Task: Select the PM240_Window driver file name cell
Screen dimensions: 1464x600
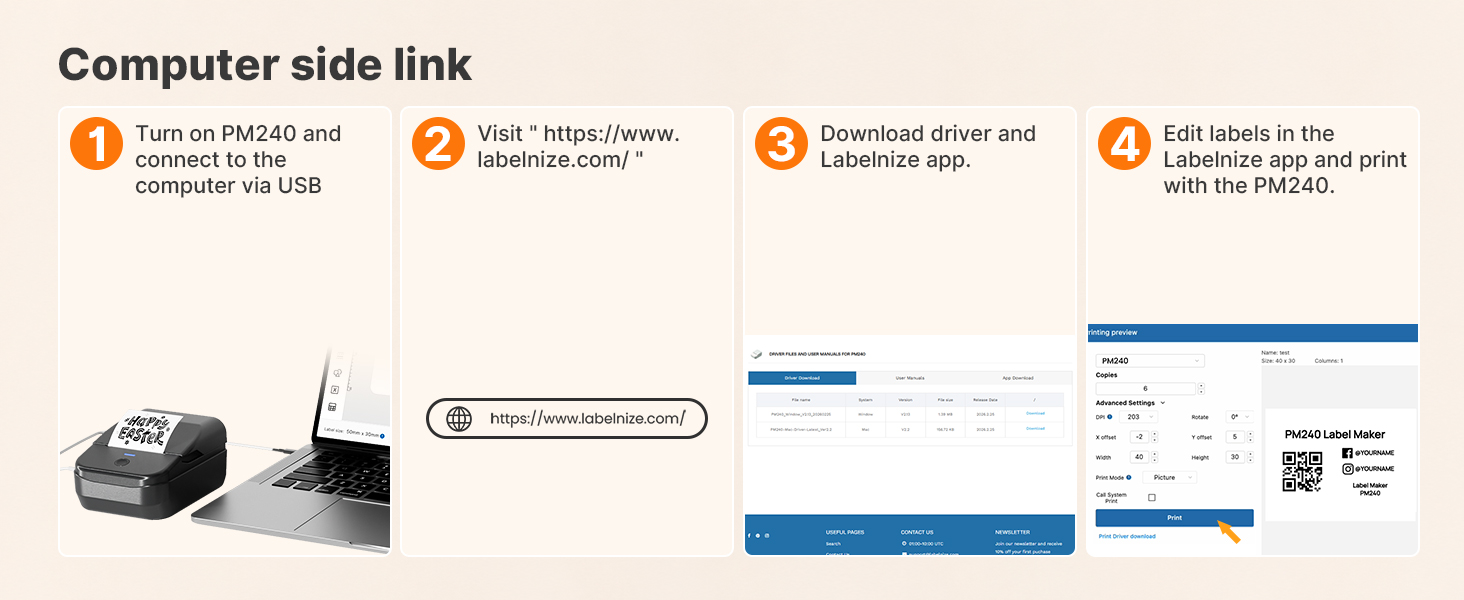Action: 801,414
